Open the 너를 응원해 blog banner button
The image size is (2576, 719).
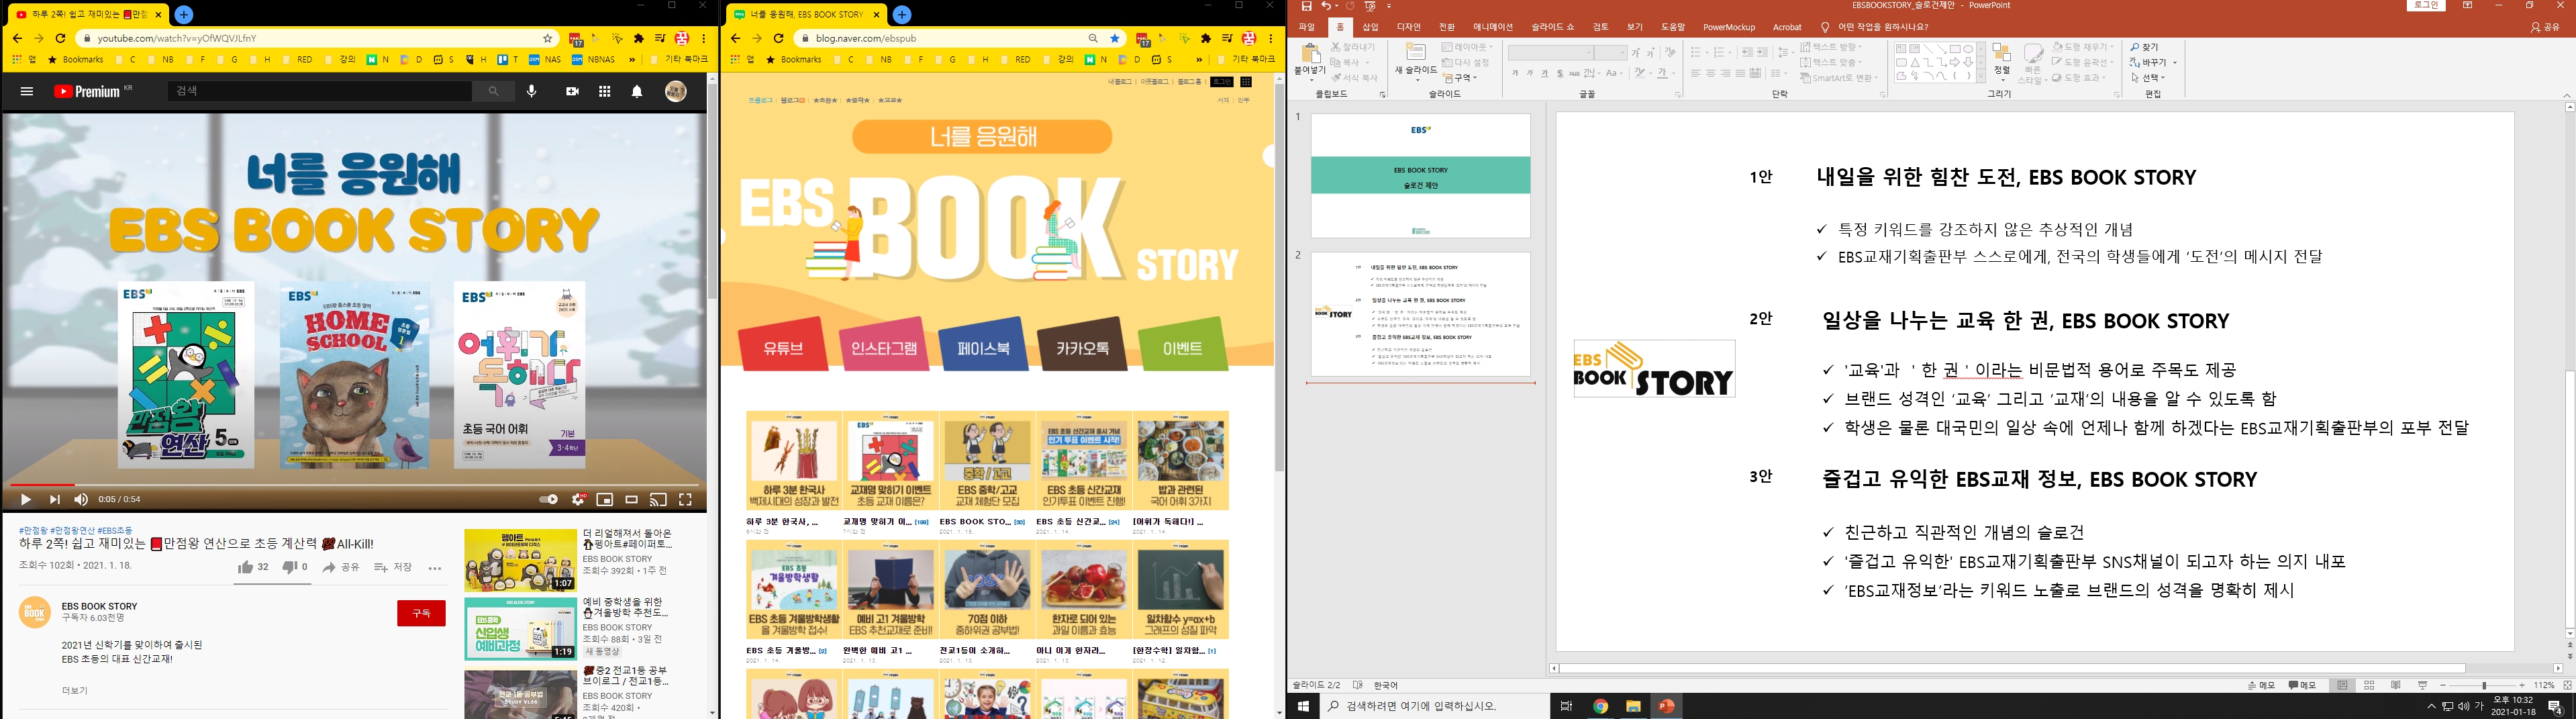[982, 137]
